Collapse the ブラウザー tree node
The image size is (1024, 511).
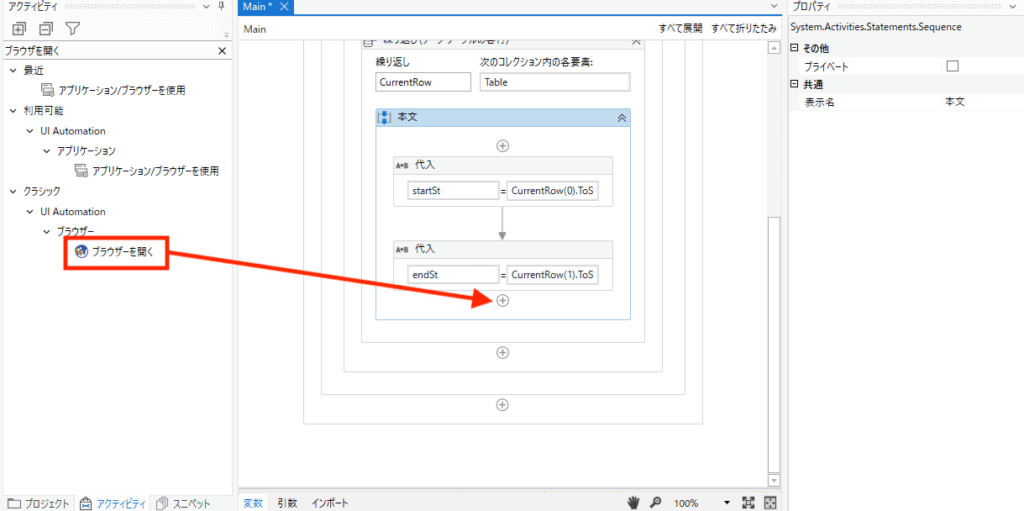46,232
